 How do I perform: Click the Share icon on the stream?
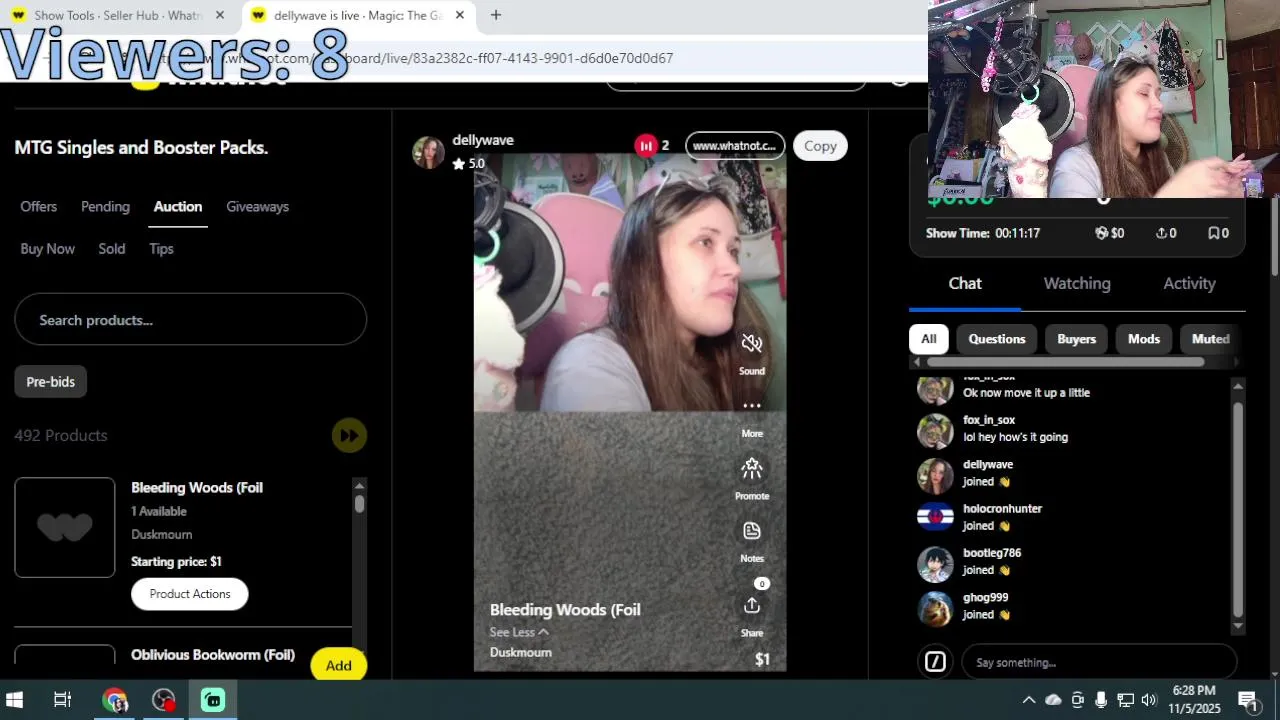(x=752, y=605)
